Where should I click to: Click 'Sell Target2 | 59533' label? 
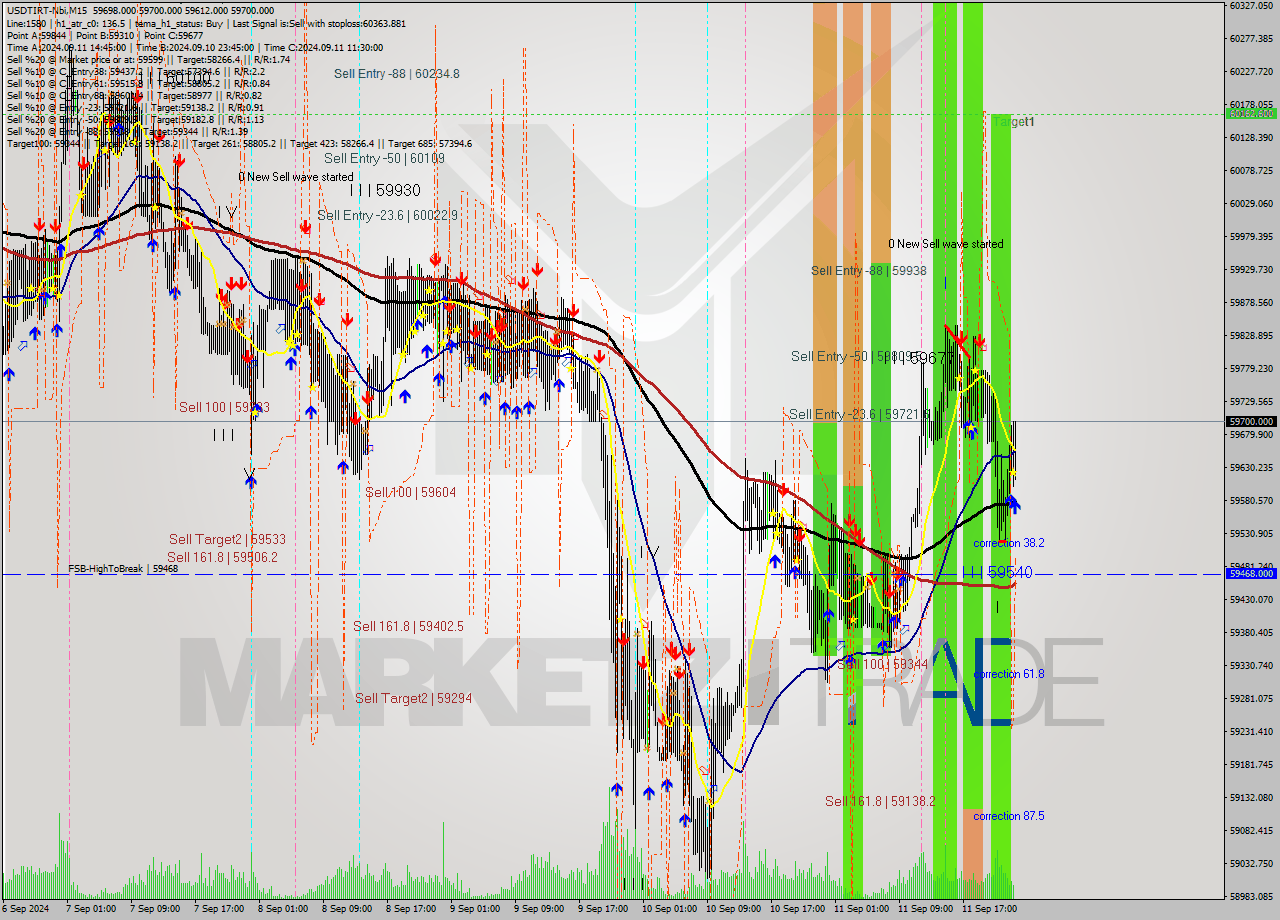(x=227, y=539)
